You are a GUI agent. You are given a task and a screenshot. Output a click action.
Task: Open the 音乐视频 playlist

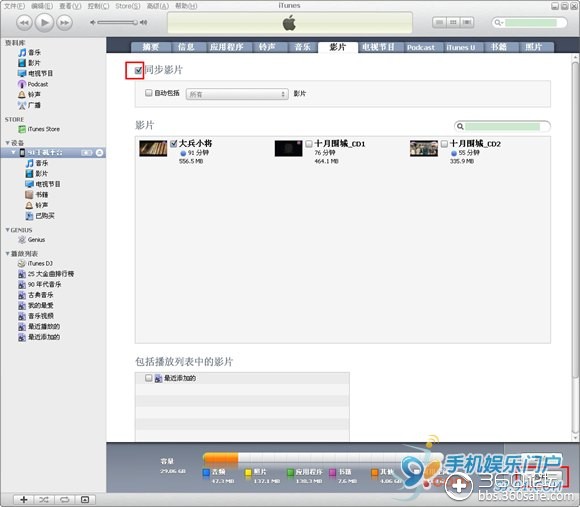pyautogui.click(x=36, y=316)
